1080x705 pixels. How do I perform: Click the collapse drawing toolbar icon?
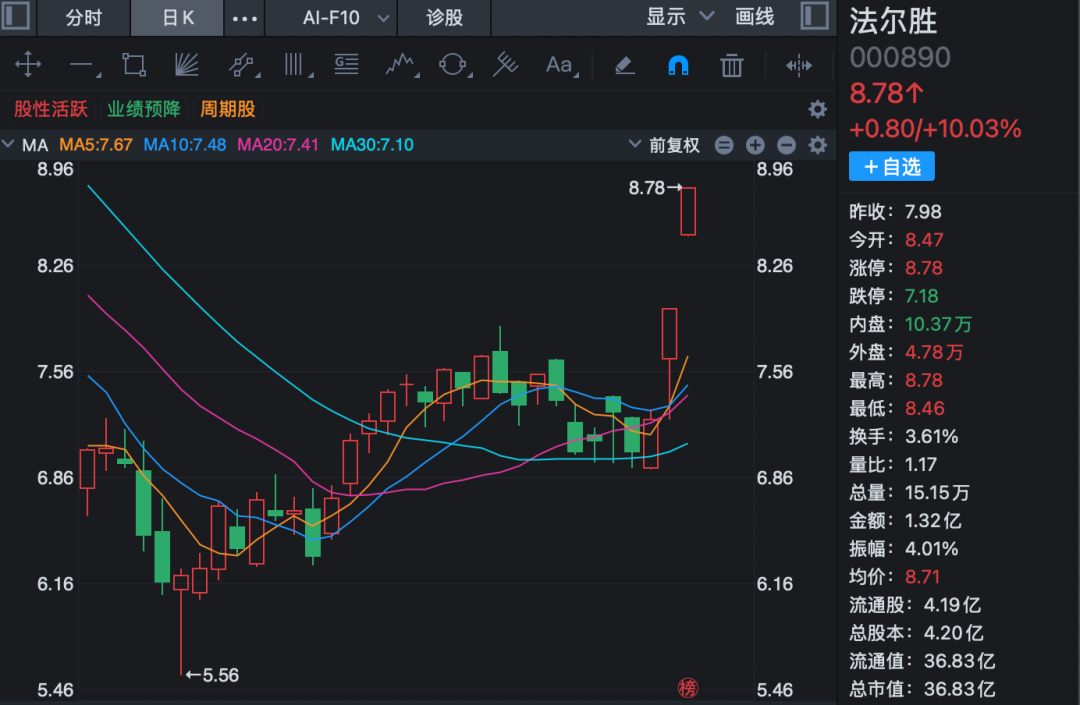798,65
